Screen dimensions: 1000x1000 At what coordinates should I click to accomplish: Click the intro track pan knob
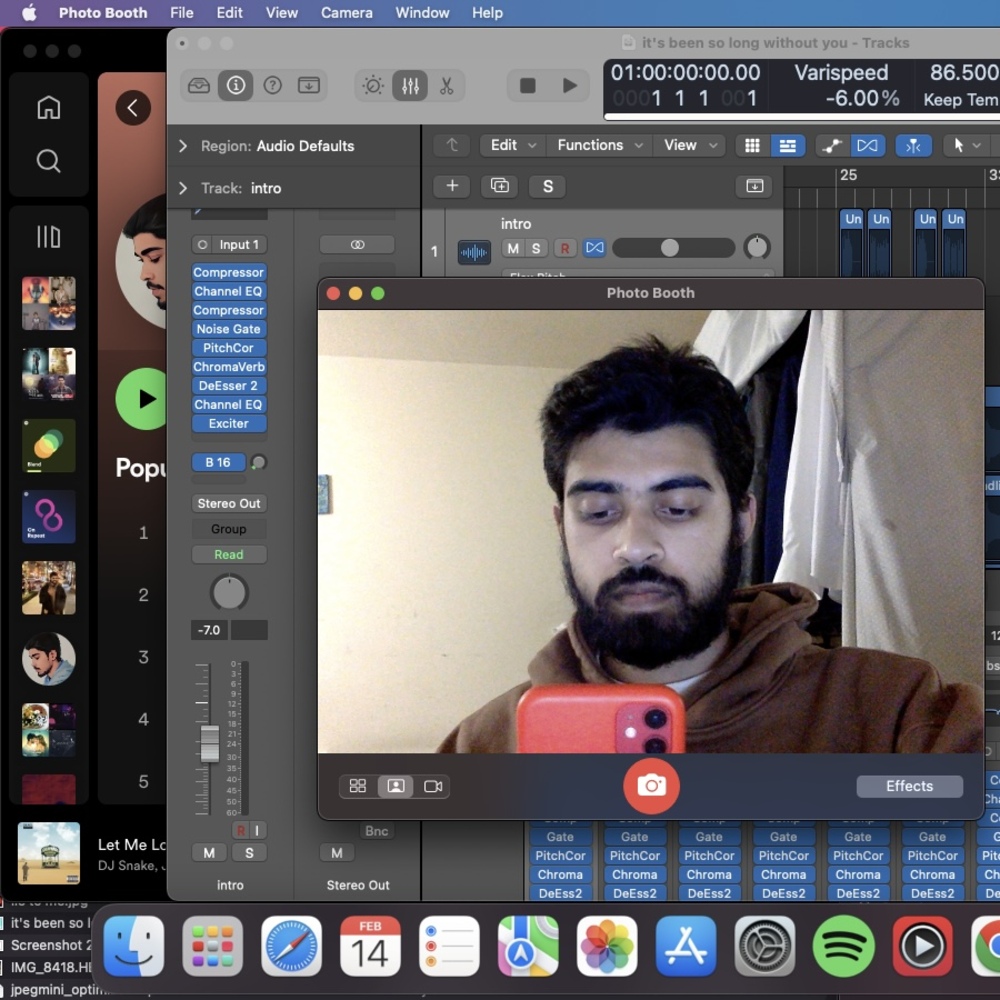coord(757,247)
